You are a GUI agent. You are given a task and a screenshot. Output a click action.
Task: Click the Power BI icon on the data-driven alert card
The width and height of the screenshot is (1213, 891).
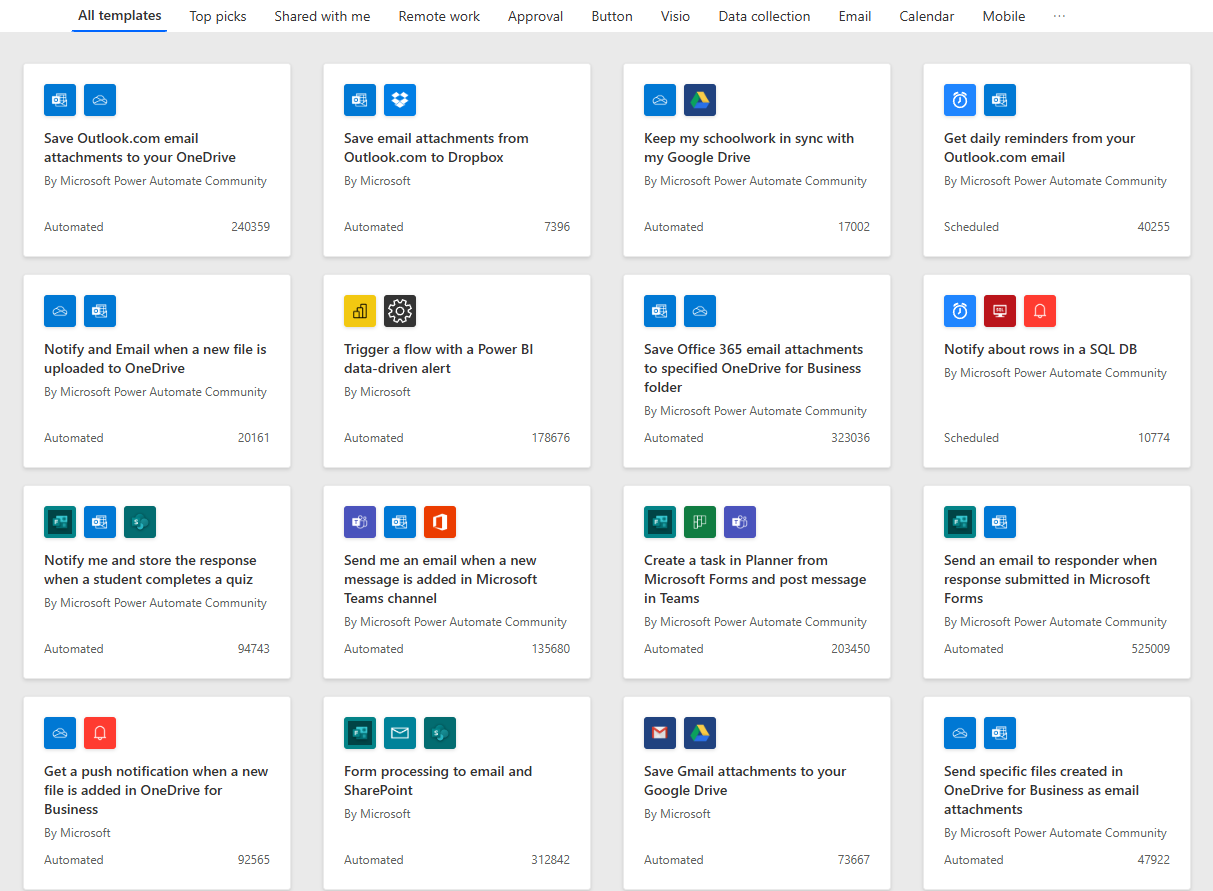pyautogui.click(x=360, y=311)
